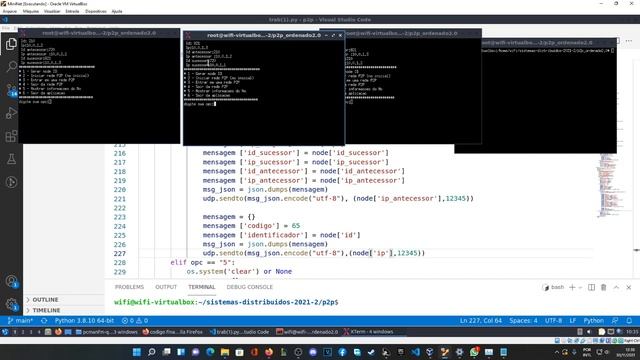Open notifications bell in status bar
The image size is (640, 360).
point(629,321)
